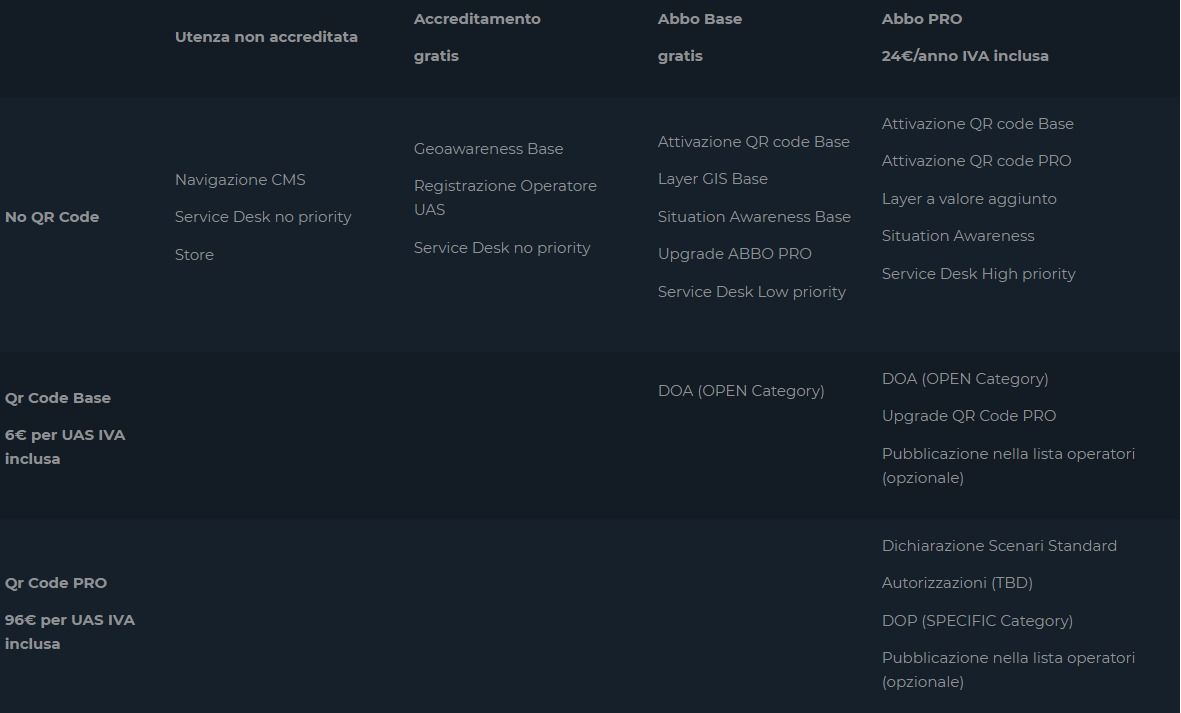Select 'Upgrade ABBO PRO' option
1181x713 pixels.
(x=735, y=254)
